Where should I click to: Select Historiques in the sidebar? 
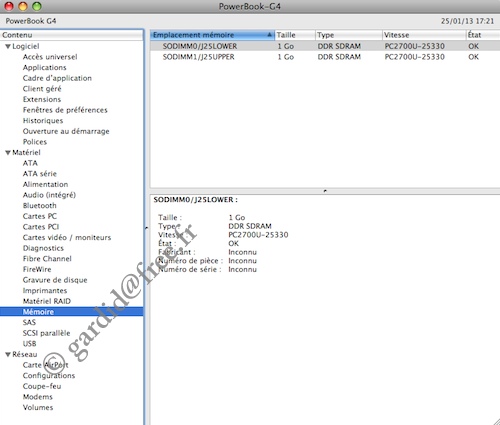pos(43,121)
